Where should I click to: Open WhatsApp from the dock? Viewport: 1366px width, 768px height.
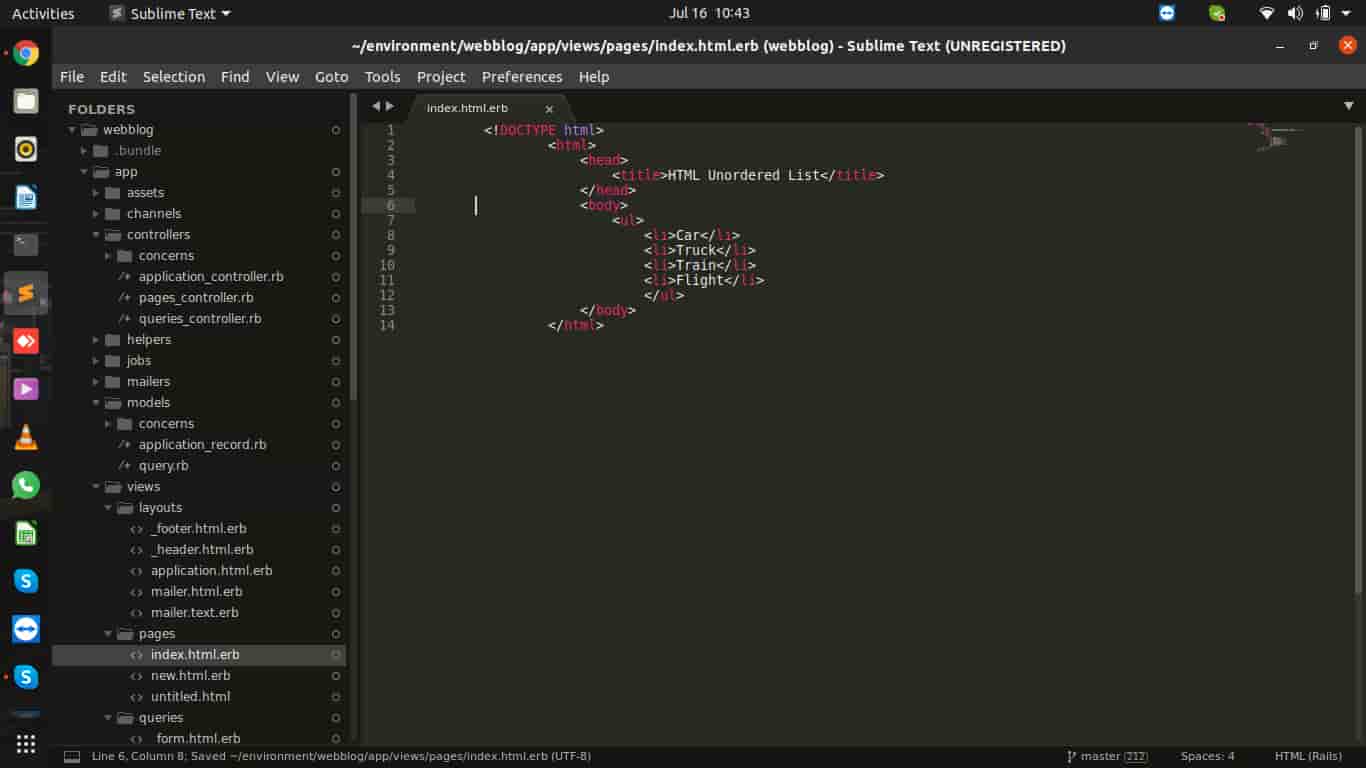(25, 487)
